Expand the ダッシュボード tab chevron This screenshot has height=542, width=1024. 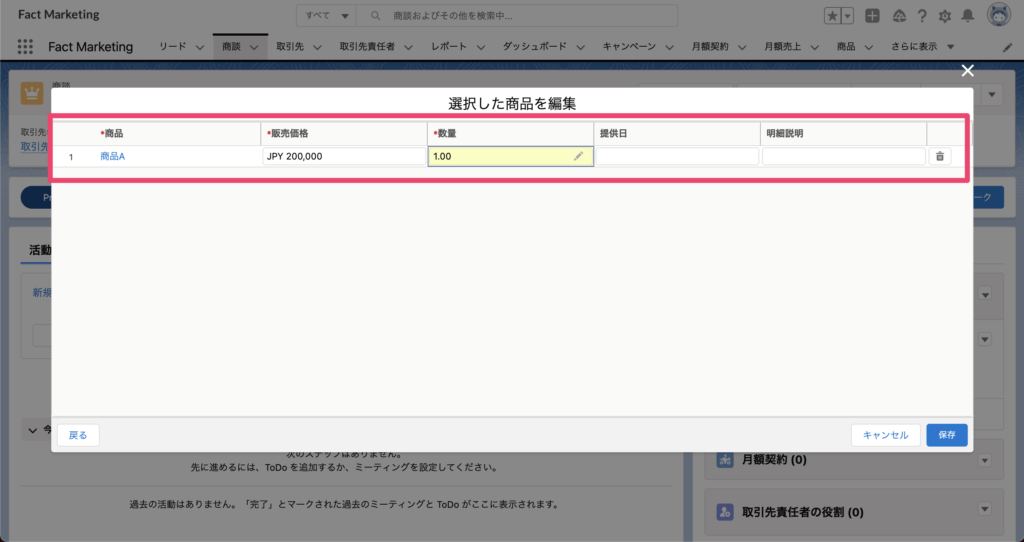coord(580,47)
